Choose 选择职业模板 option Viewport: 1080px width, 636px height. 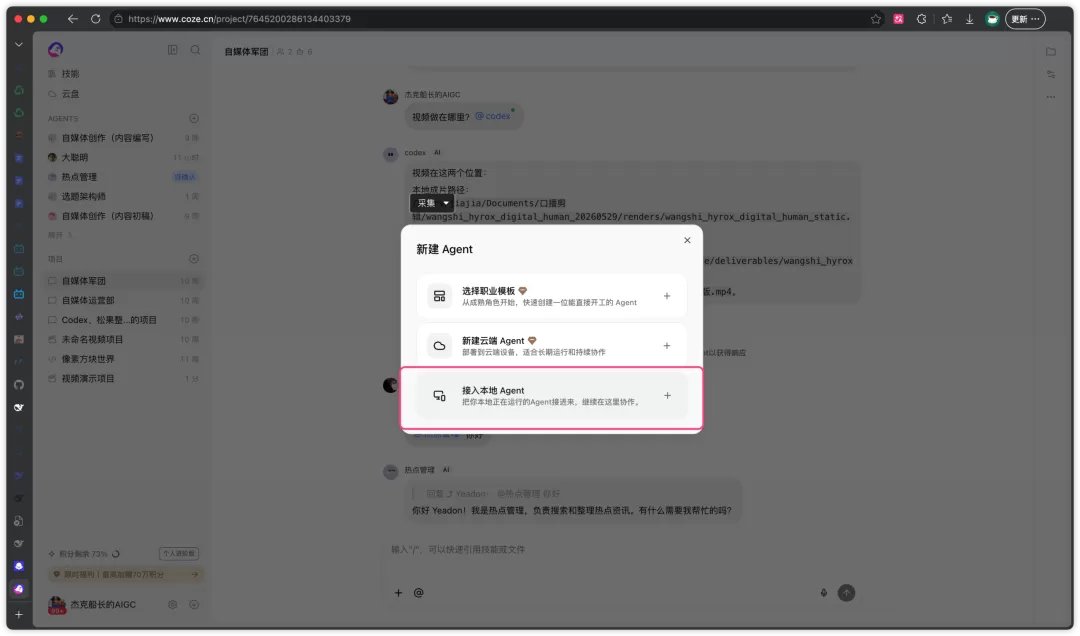click(x=551, y=296)
